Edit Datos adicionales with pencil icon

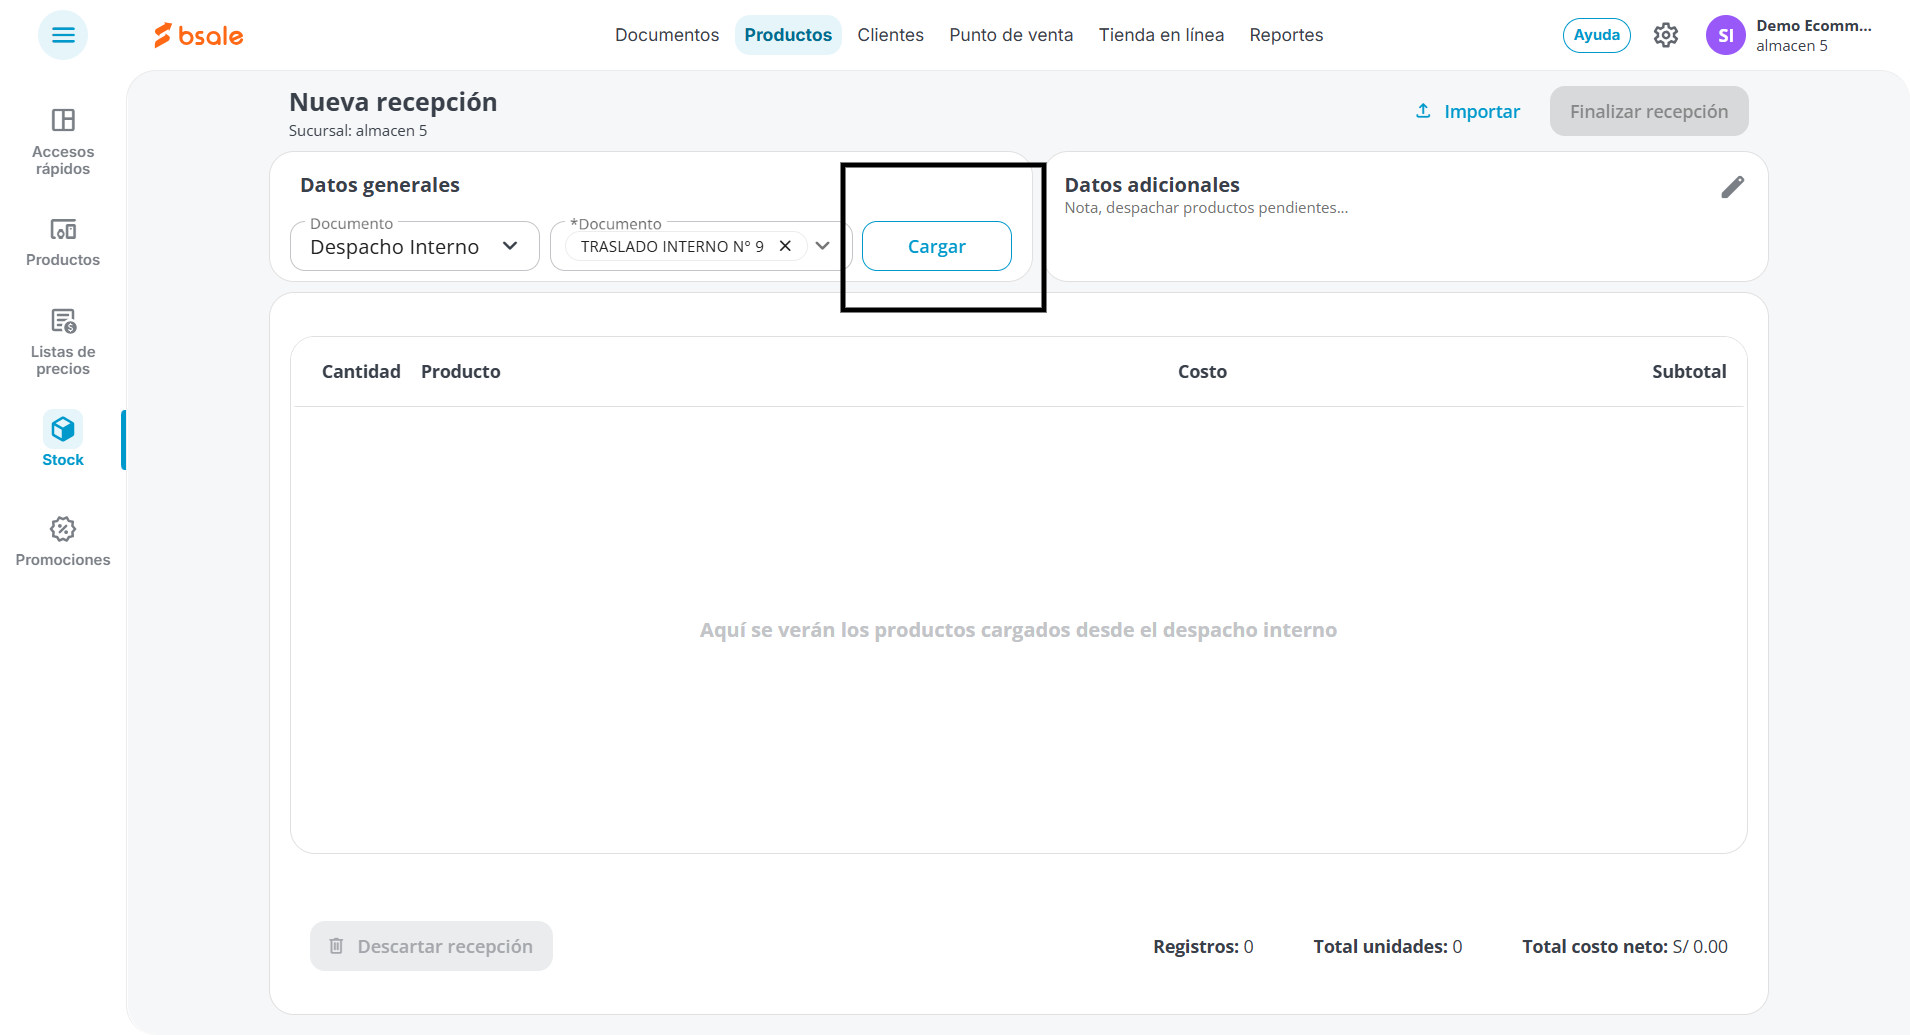click(1733, 187)
